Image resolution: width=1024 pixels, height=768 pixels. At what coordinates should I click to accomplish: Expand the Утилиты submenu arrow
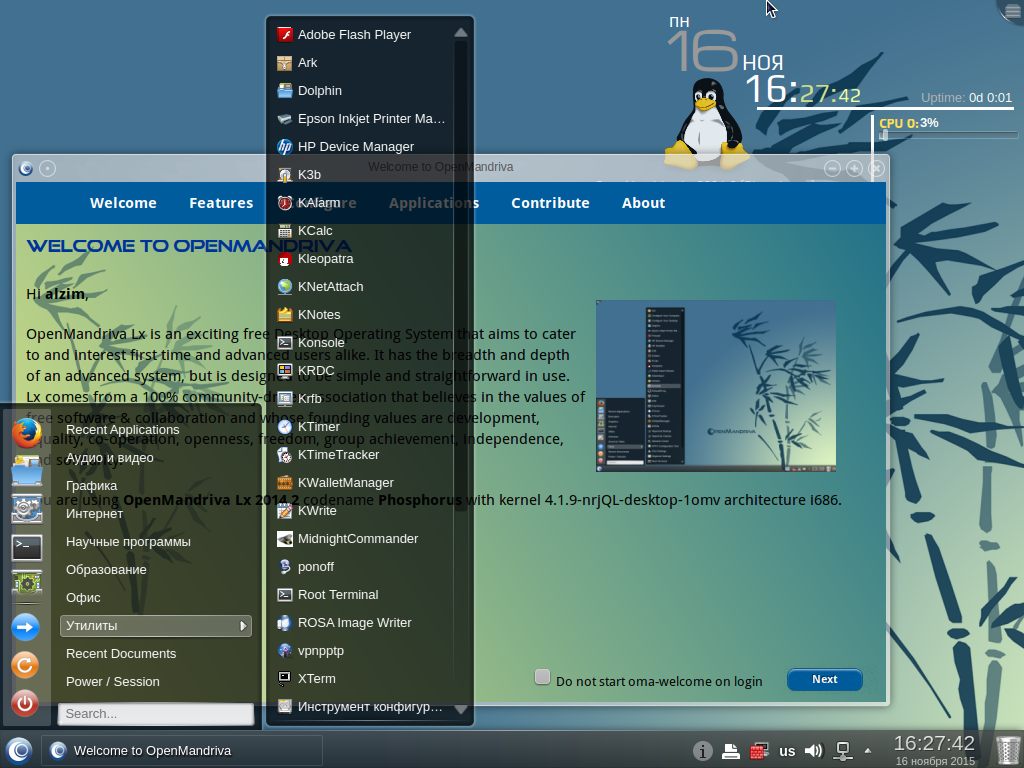(x=242, y=626)
